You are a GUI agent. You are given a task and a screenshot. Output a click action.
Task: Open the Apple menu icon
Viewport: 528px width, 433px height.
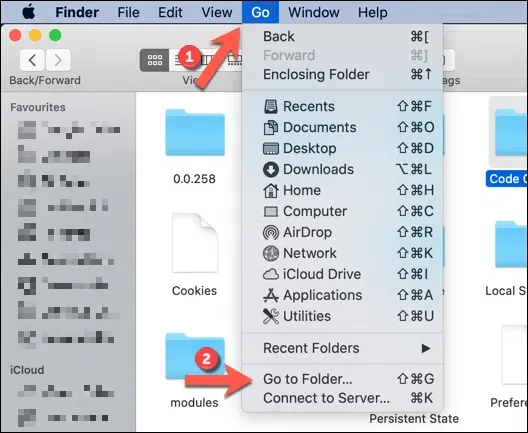pos(29,12)
